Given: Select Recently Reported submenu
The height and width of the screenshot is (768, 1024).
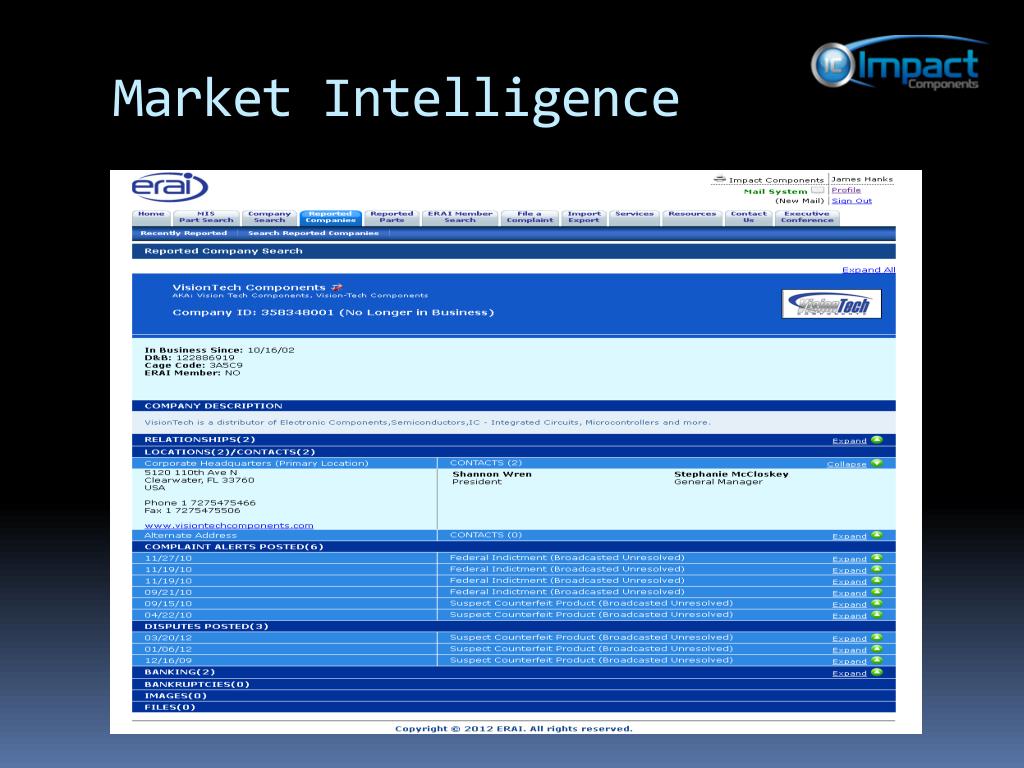Looking at the screenshot, I should click(184, 233).
